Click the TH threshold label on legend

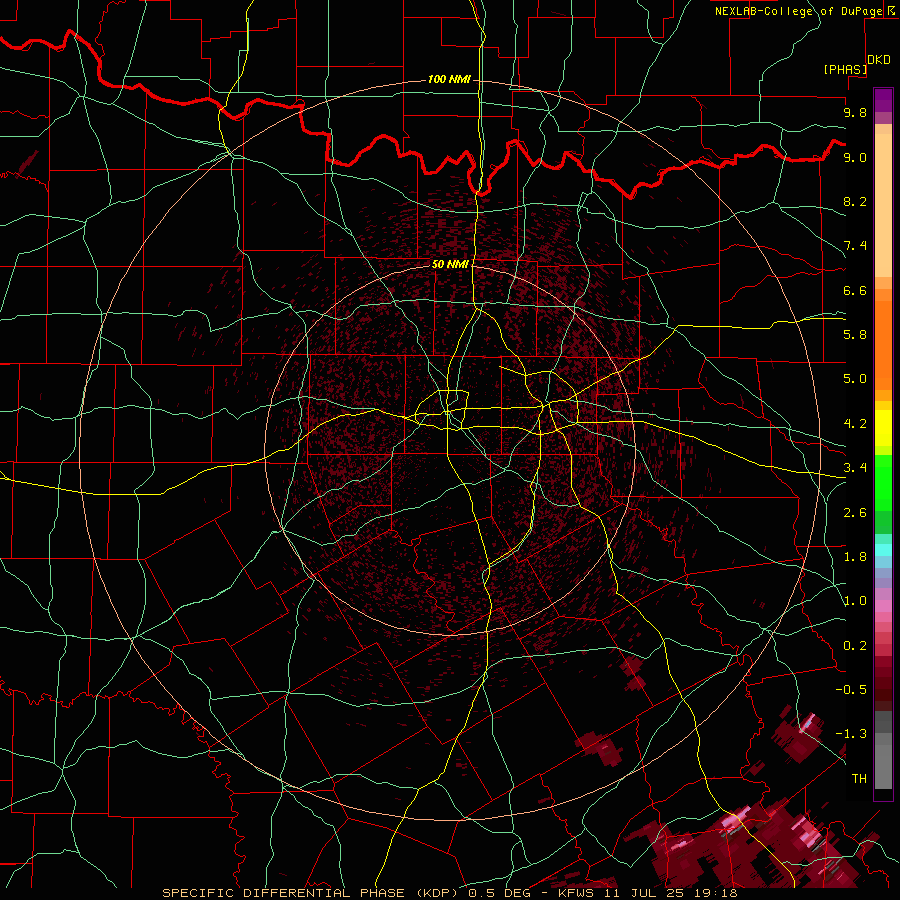tap(859, 779)
